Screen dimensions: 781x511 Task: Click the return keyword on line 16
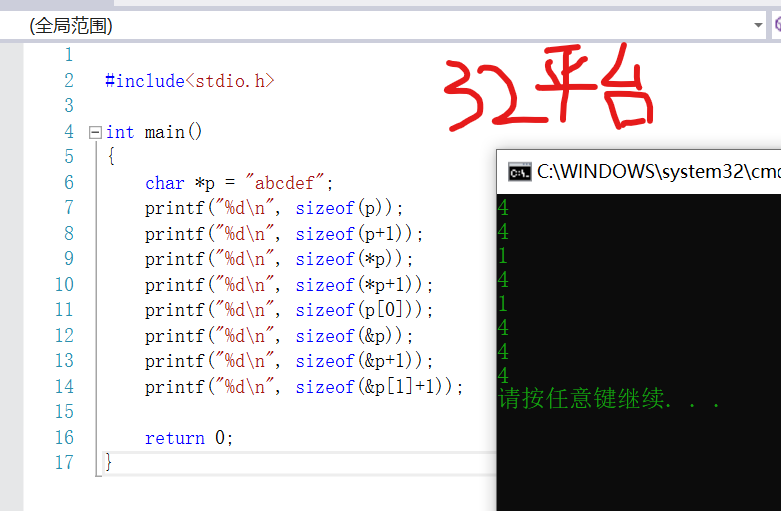tap(174, 438)
